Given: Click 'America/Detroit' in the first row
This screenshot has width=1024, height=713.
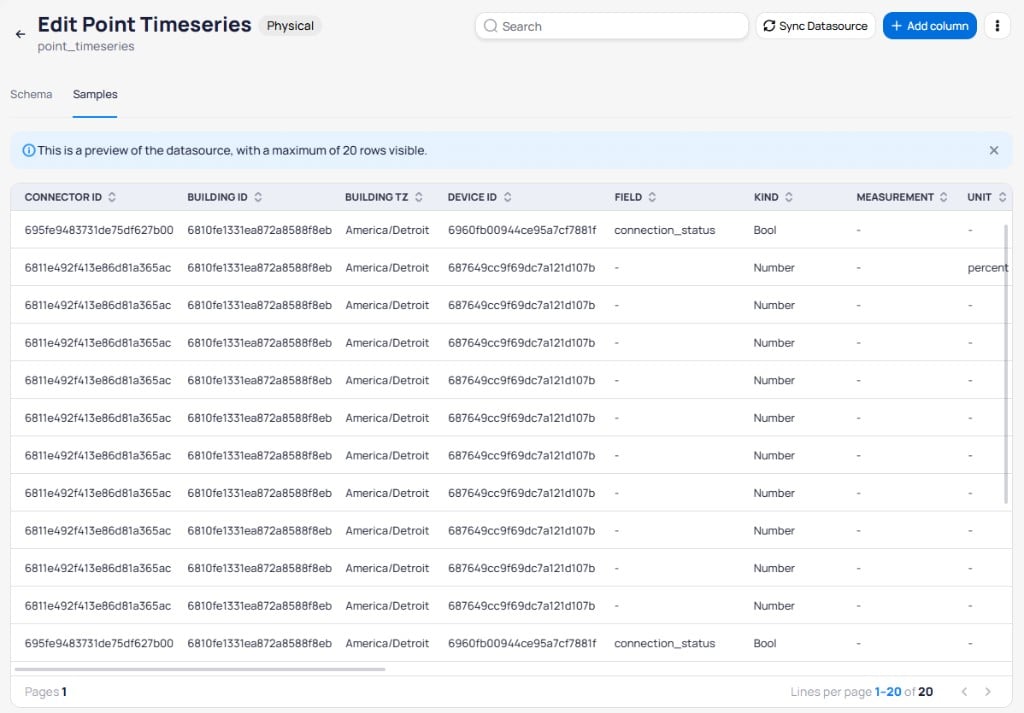Looking at the screenshot, I should 387,230.
